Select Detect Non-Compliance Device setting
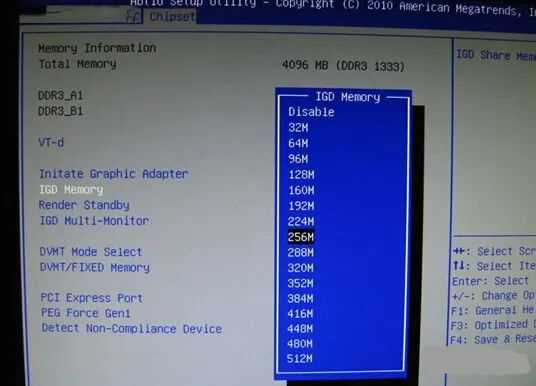 [132, 329]
